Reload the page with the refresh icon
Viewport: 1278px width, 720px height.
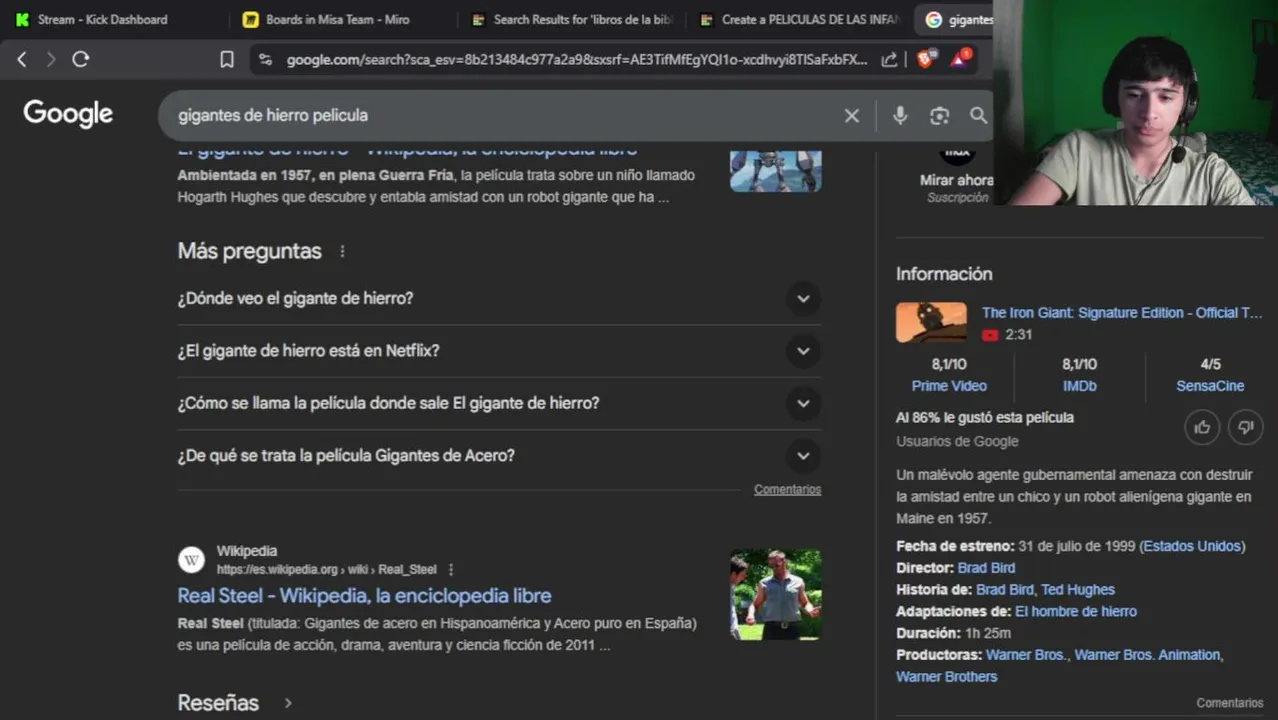81,60
